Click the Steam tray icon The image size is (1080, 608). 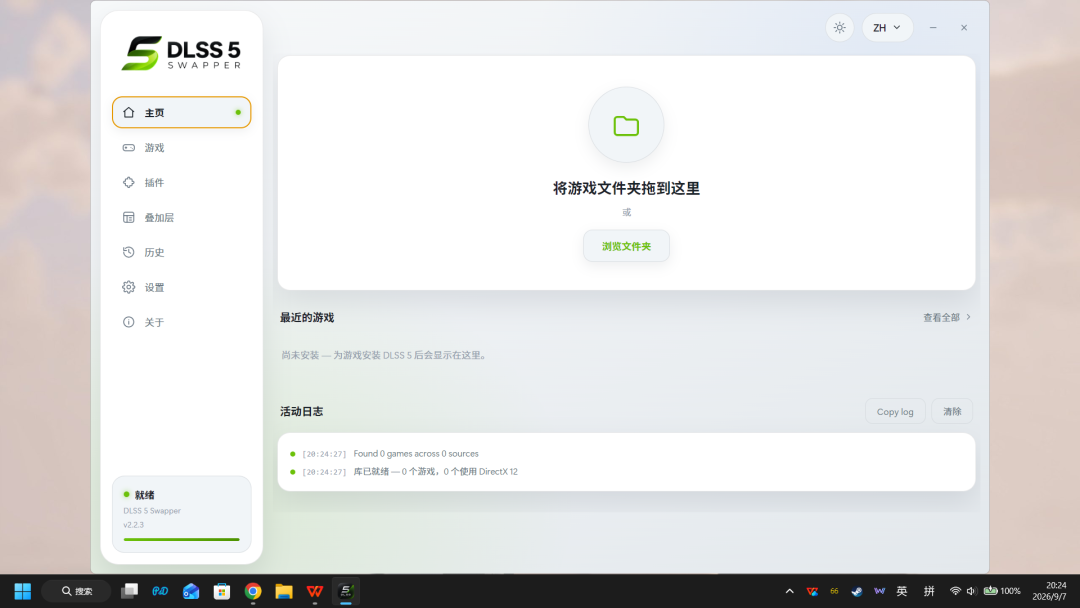(856, 591)
